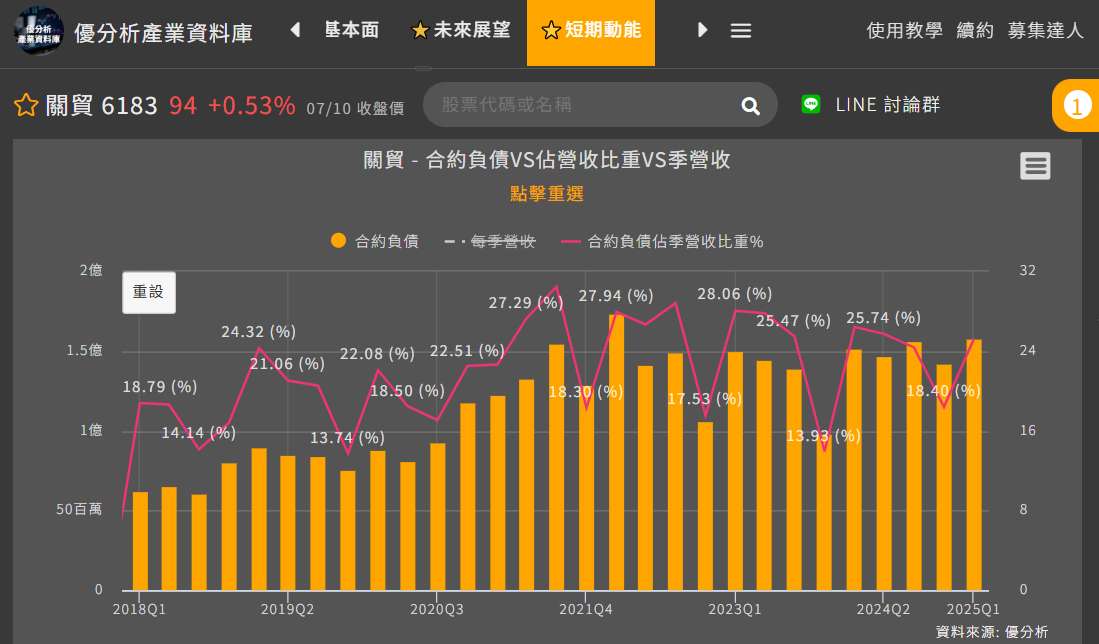Switch to the 基本面 tab
Screen dimensions: 1099x644
[352, 29]
